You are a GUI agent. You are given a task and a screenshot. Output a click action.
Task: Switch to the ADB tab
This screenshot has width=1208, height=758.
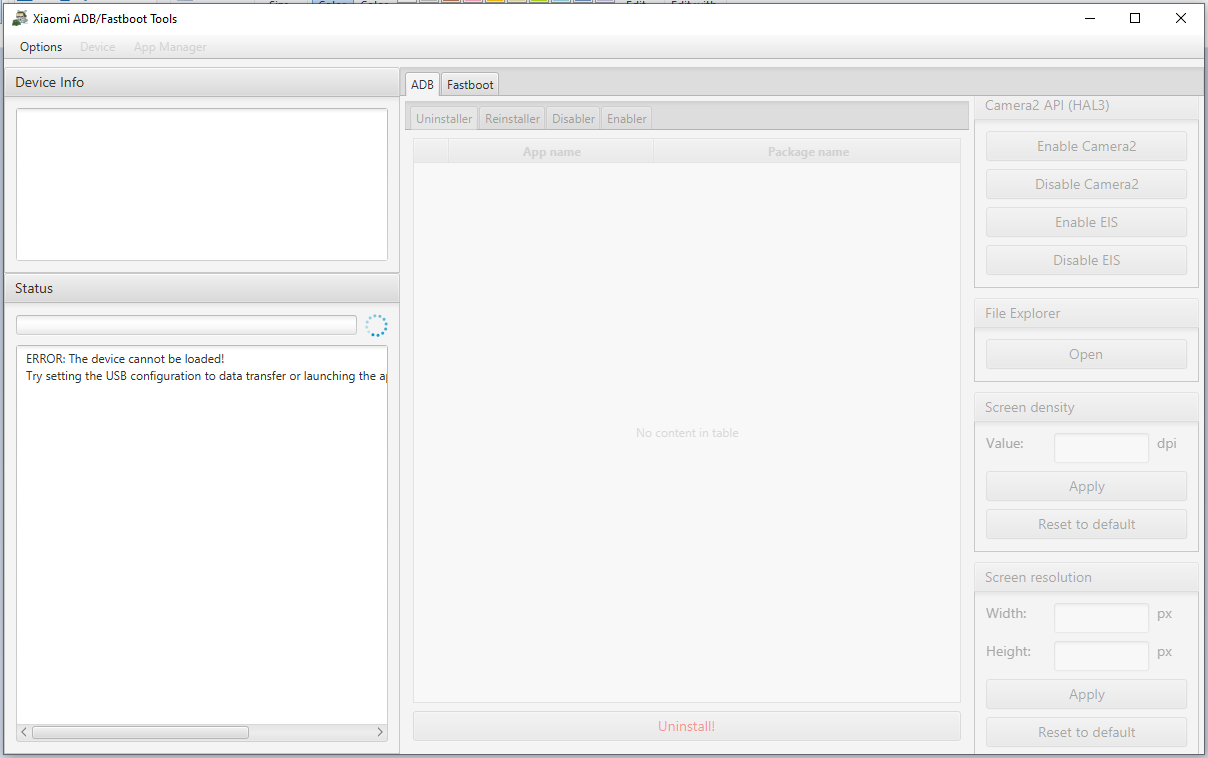422,85
